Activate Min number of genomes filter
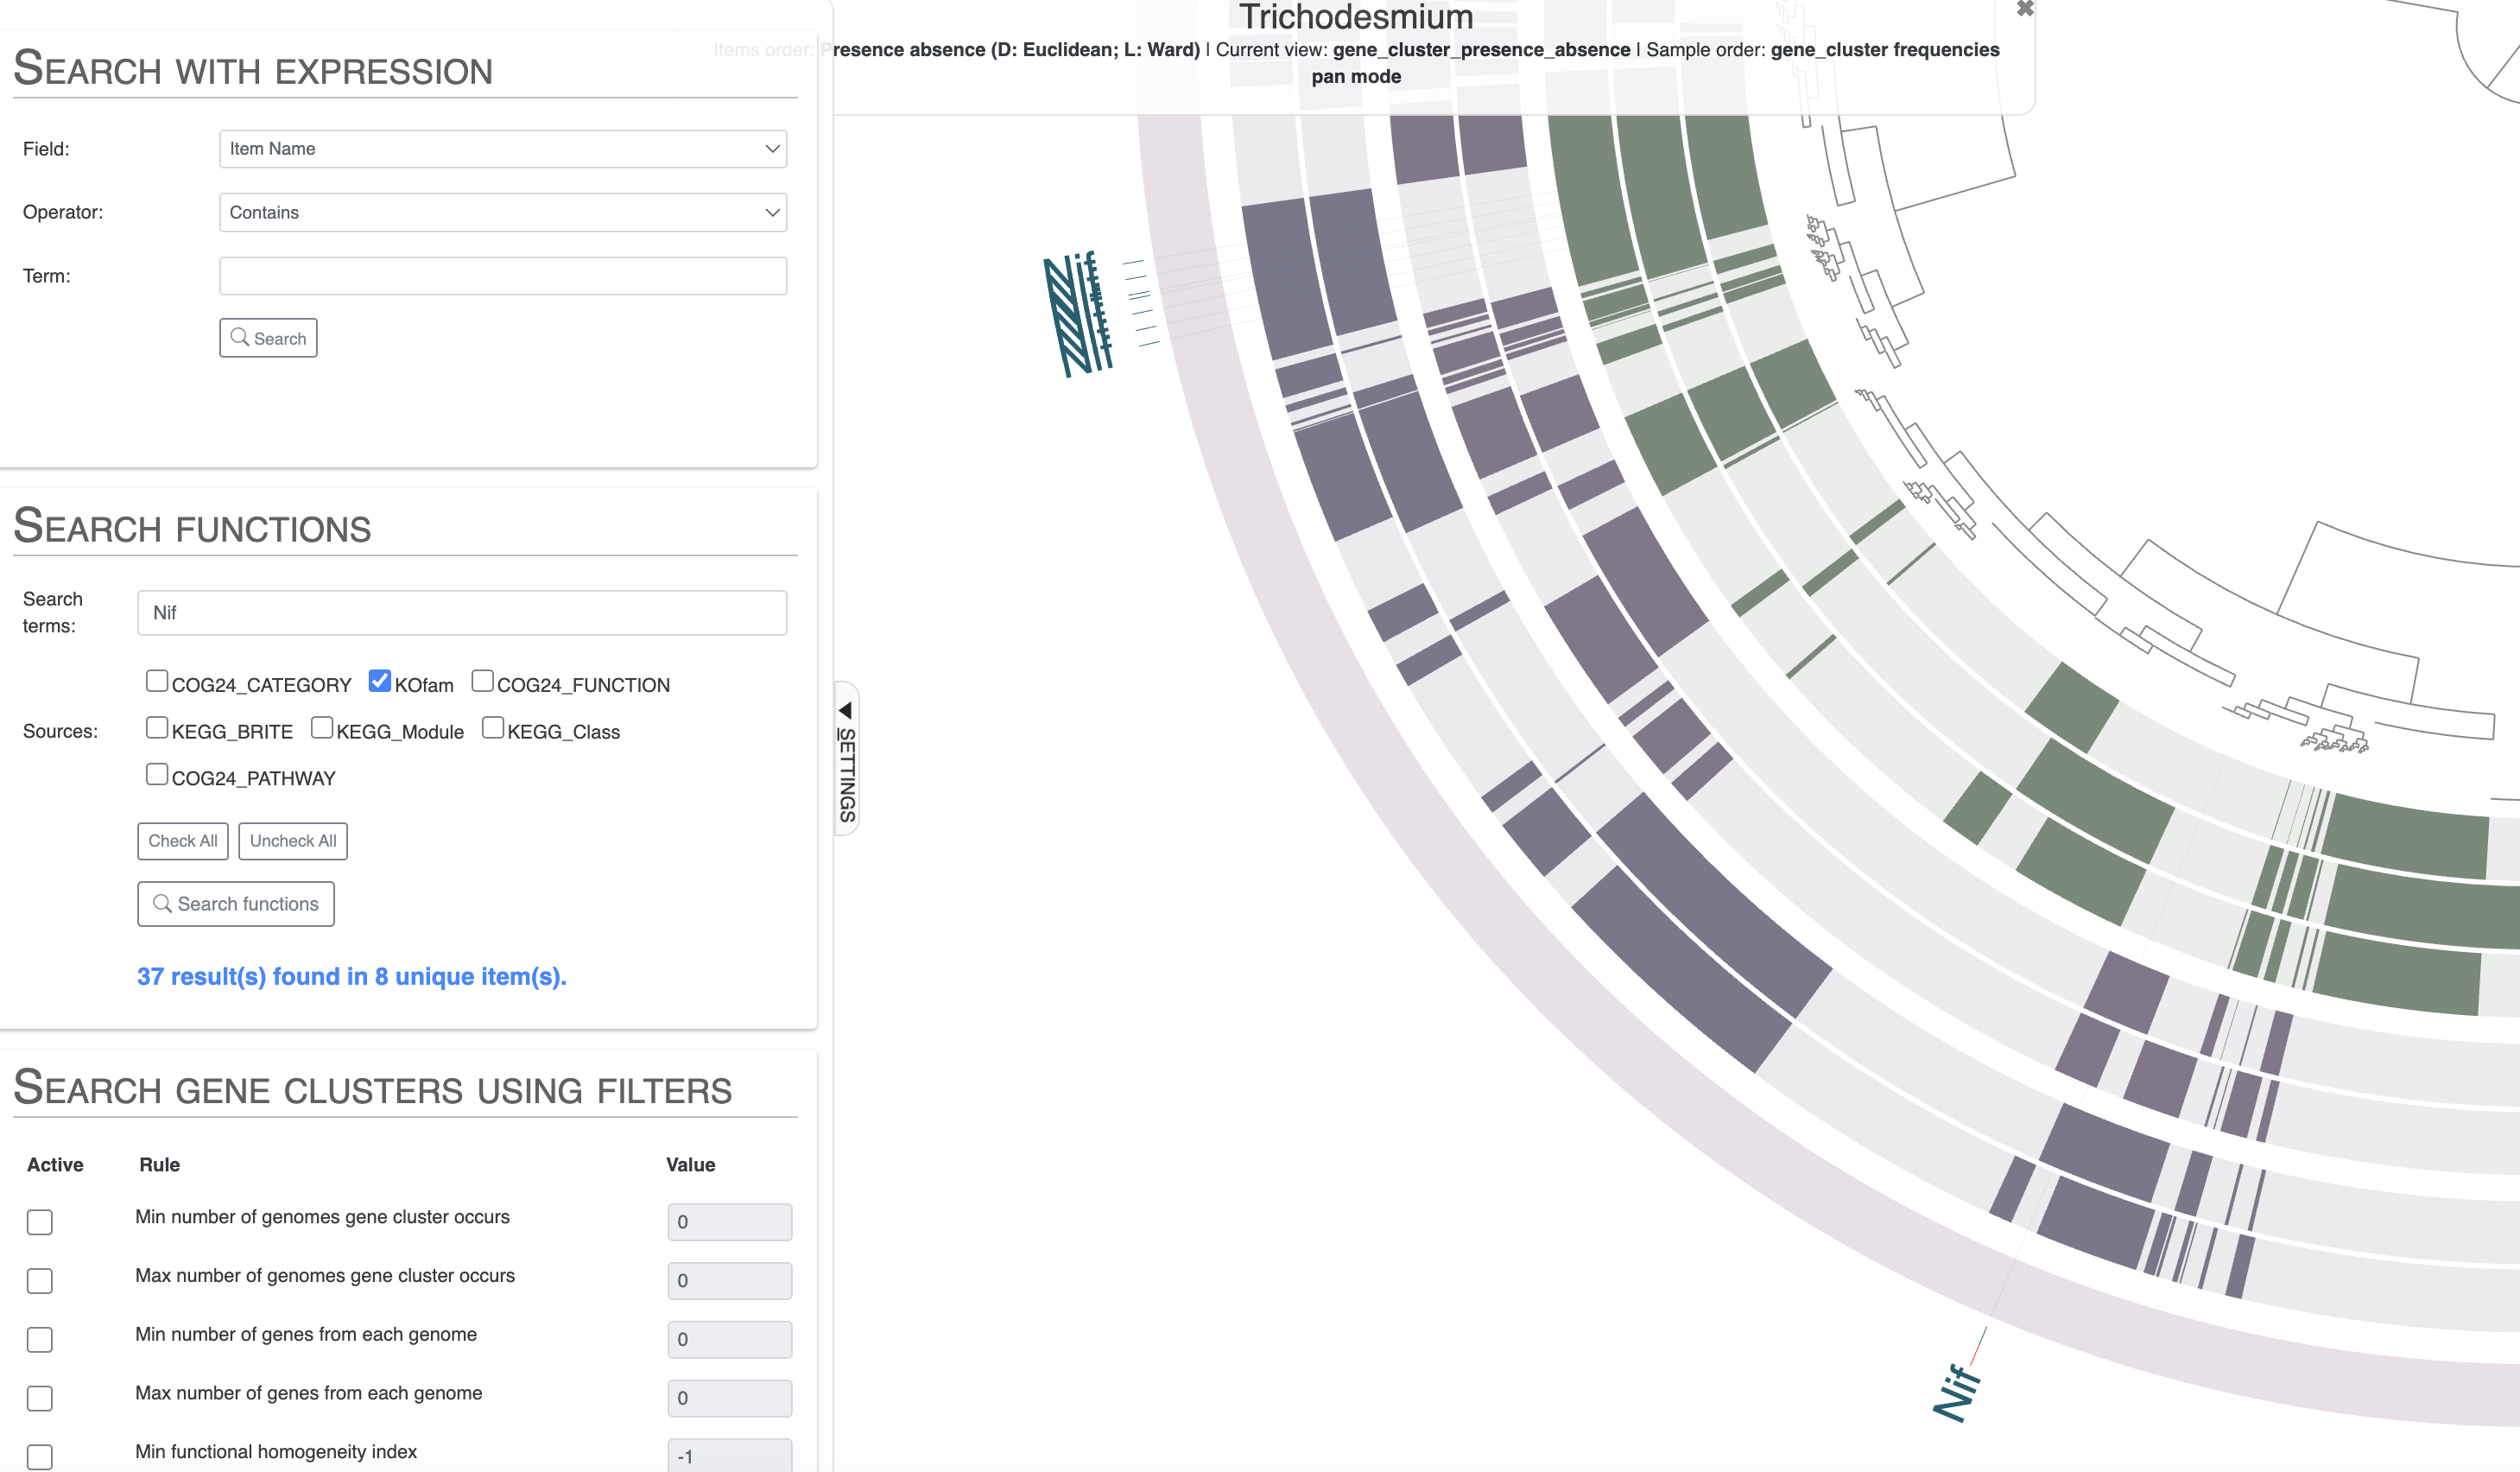 point(40,1221)
